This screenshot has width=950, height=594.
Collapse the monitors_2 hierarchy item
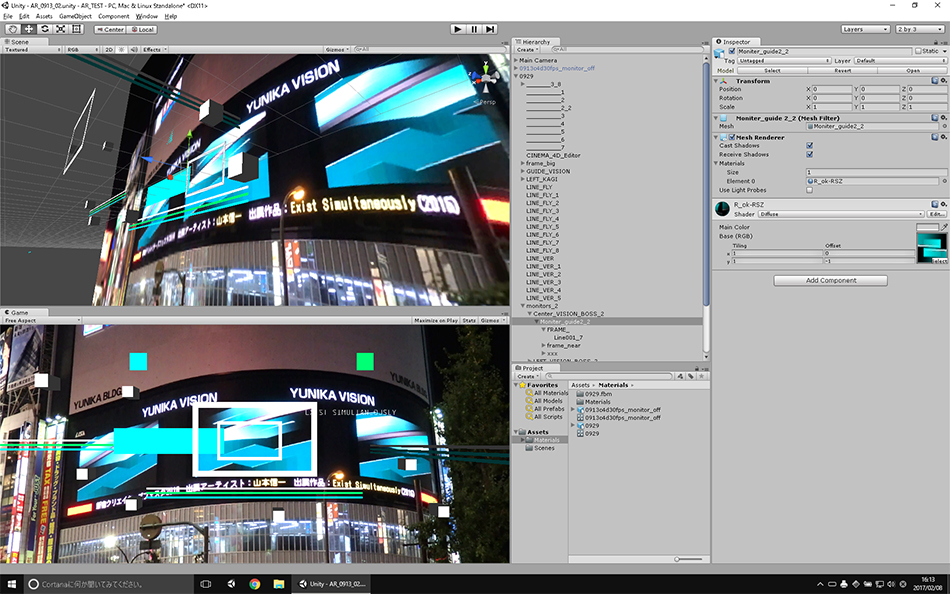[x=523, y=306]
